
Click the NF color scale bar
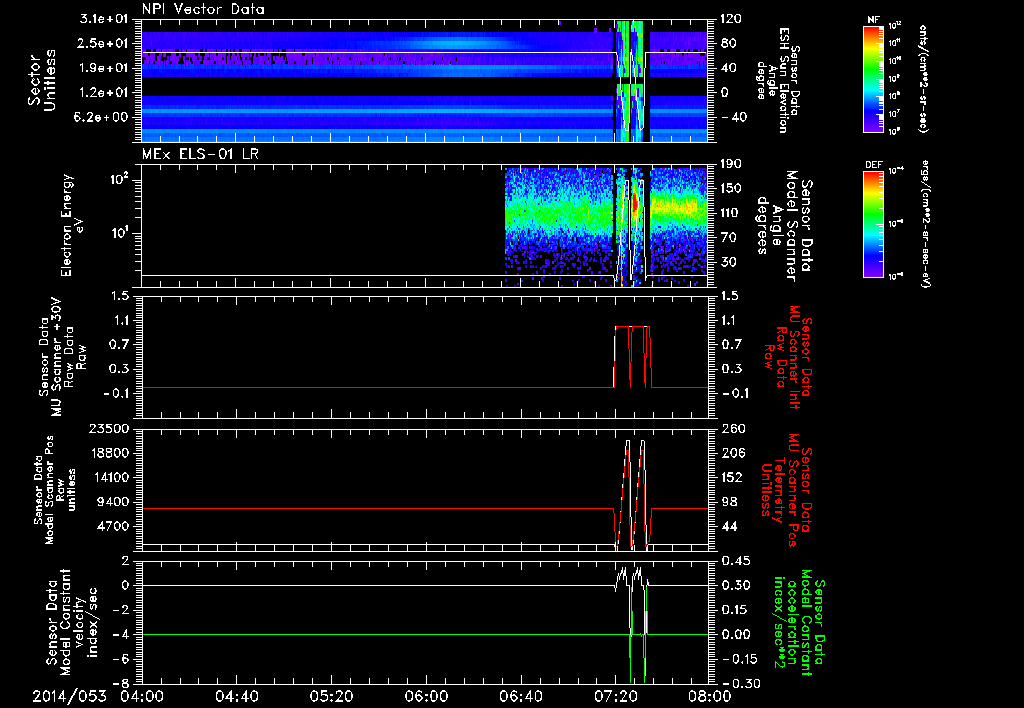[x=872, y=79]
